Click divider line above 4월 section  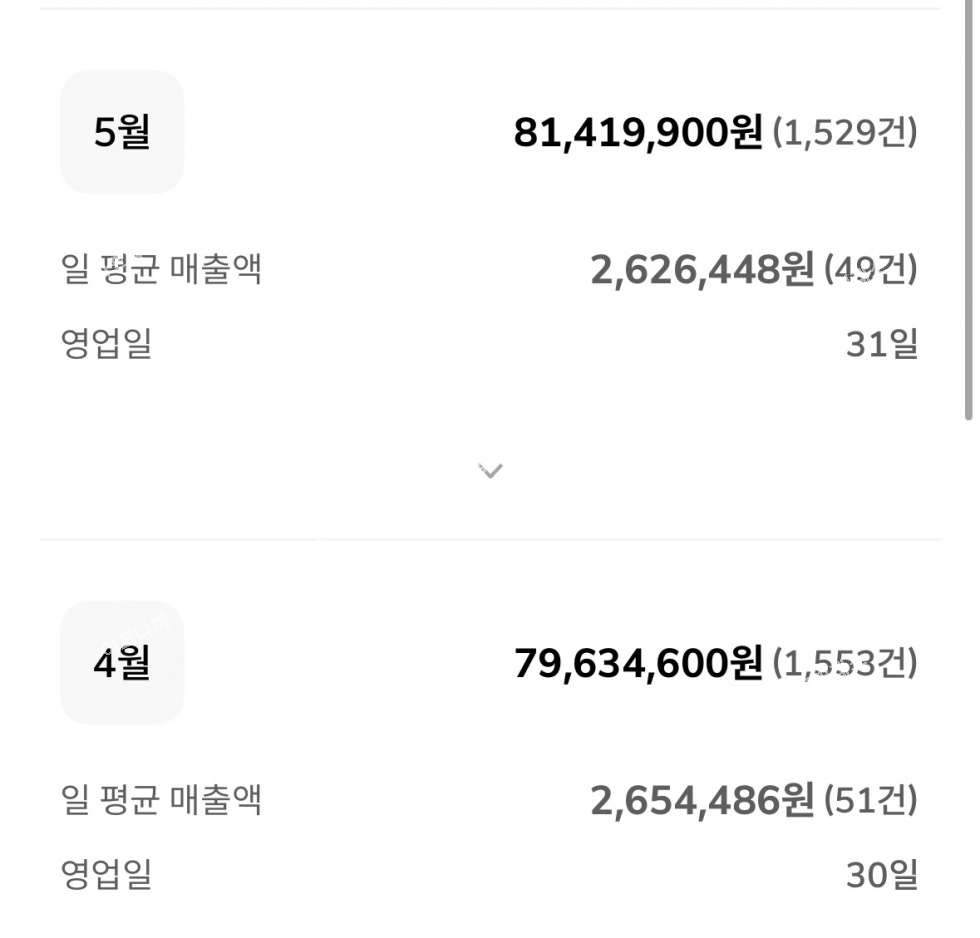click(x=491, y=539)
